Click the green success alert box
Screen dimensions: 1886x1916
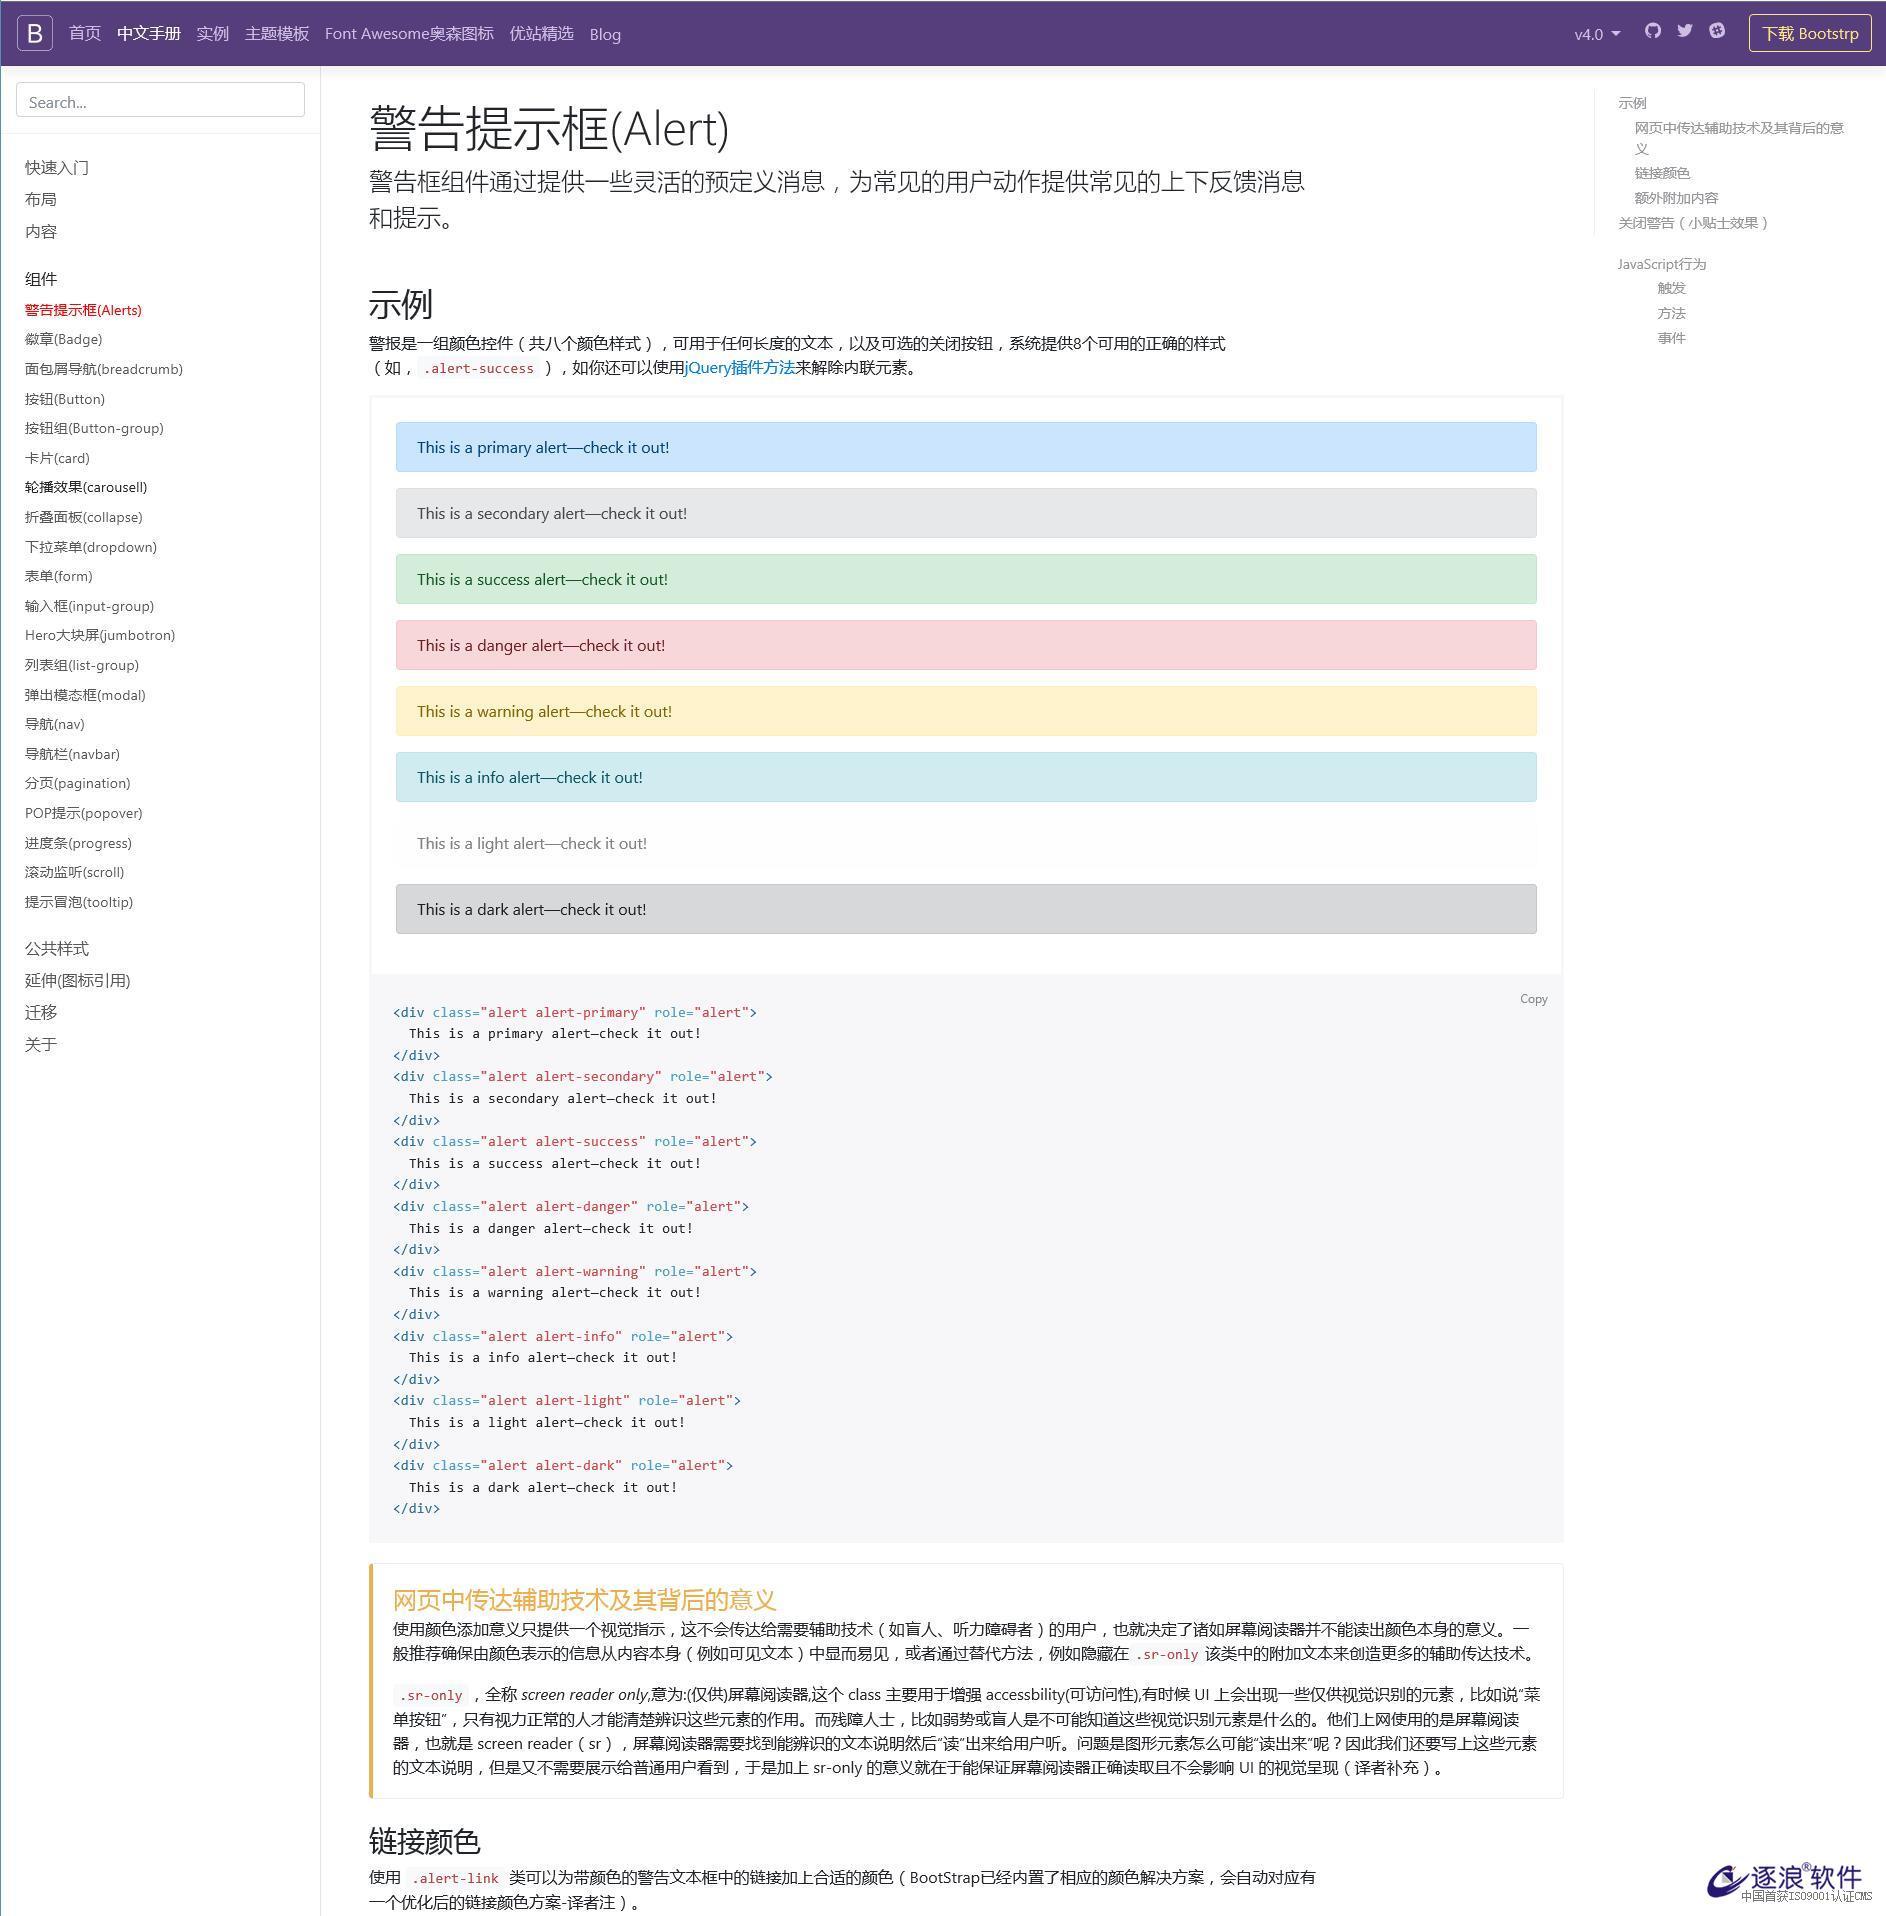pos(966,579)
